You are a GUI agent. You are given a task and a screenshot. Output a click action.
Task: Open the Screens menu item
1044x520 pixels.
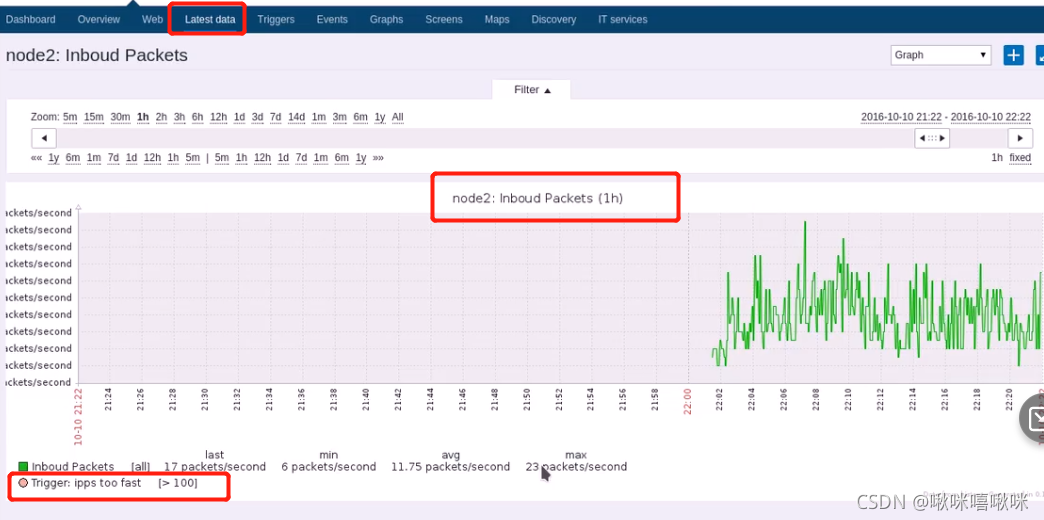[x=444, y=19]
